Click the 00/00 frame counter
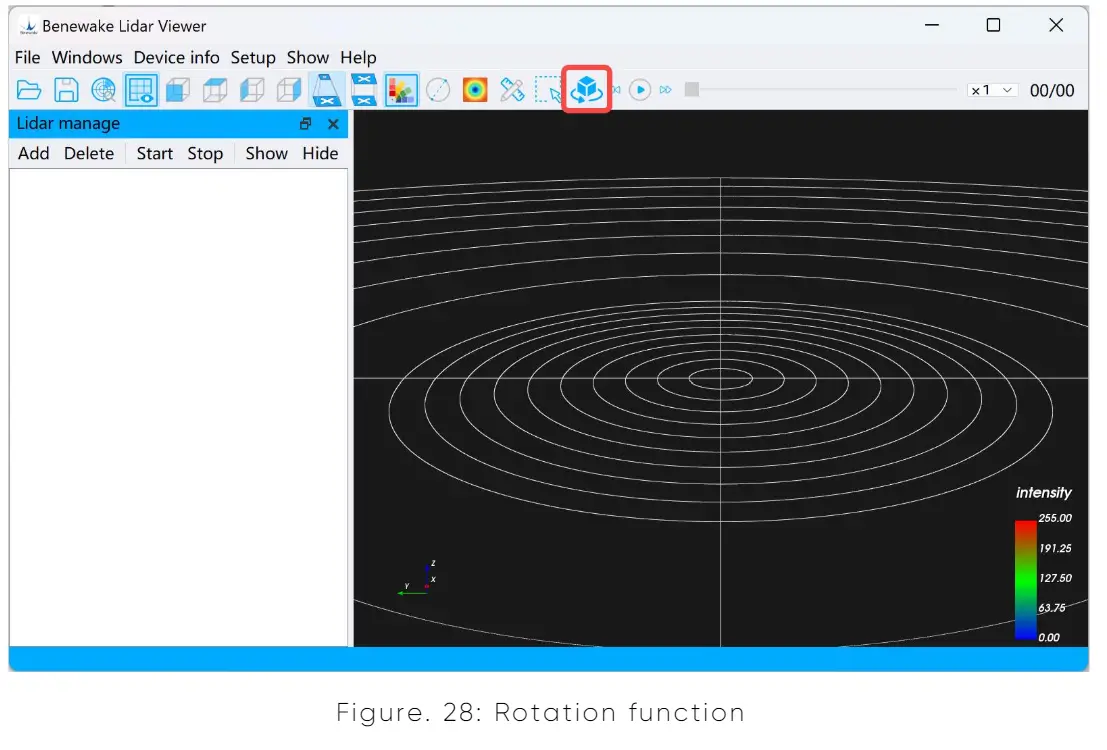The width and height of the screenshot is (1107, 750). point(1052,90)
